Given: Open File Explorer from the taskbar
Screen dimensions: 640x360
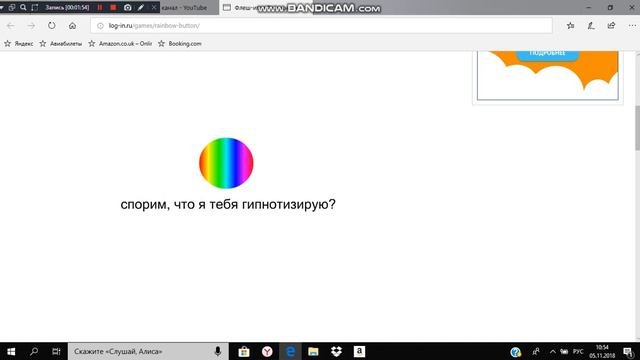Looking at the screenshot, I should pos(313,351).
